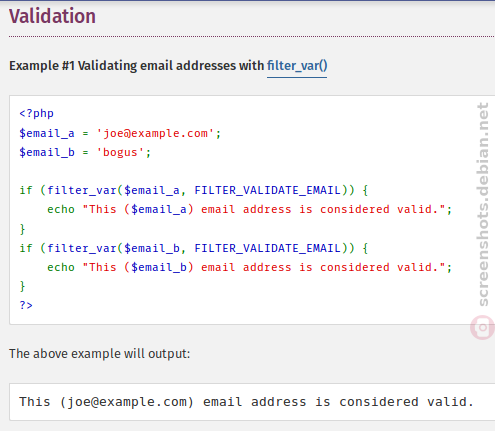Open the filter_var() function link
This screenshot has height=431, width=495.
click(x=297, y=66)
